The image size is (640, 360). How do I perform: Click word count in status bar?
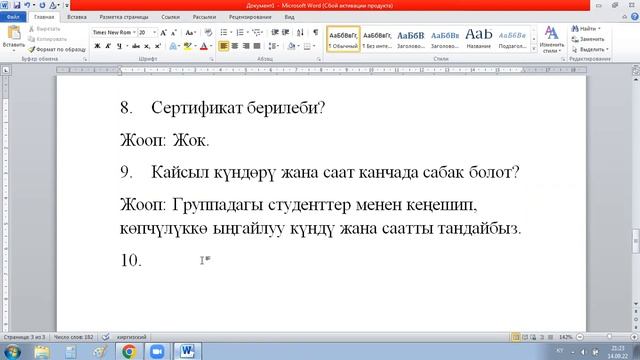pyautogui.click(x=73, y=337)
